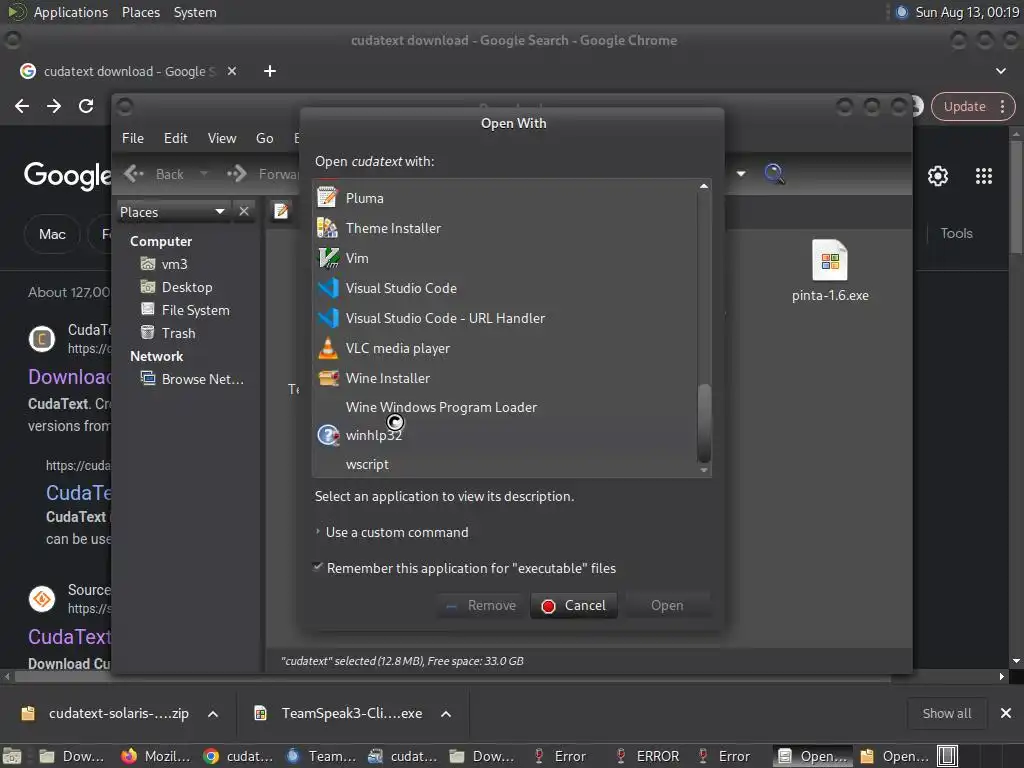Open vm3 home folder in sidebar

tap(174, 264)
